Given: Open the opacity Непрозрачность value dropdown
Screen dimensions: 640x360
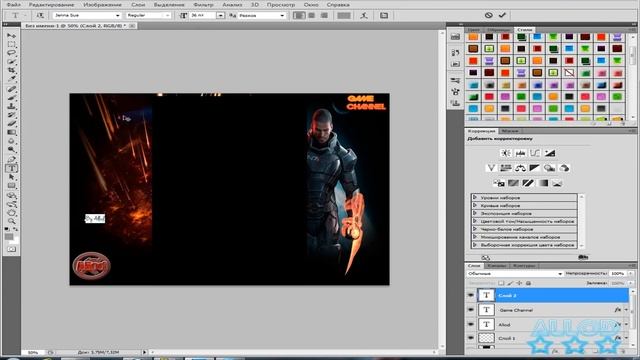Looking at the screenshot, I should point(631,273).
